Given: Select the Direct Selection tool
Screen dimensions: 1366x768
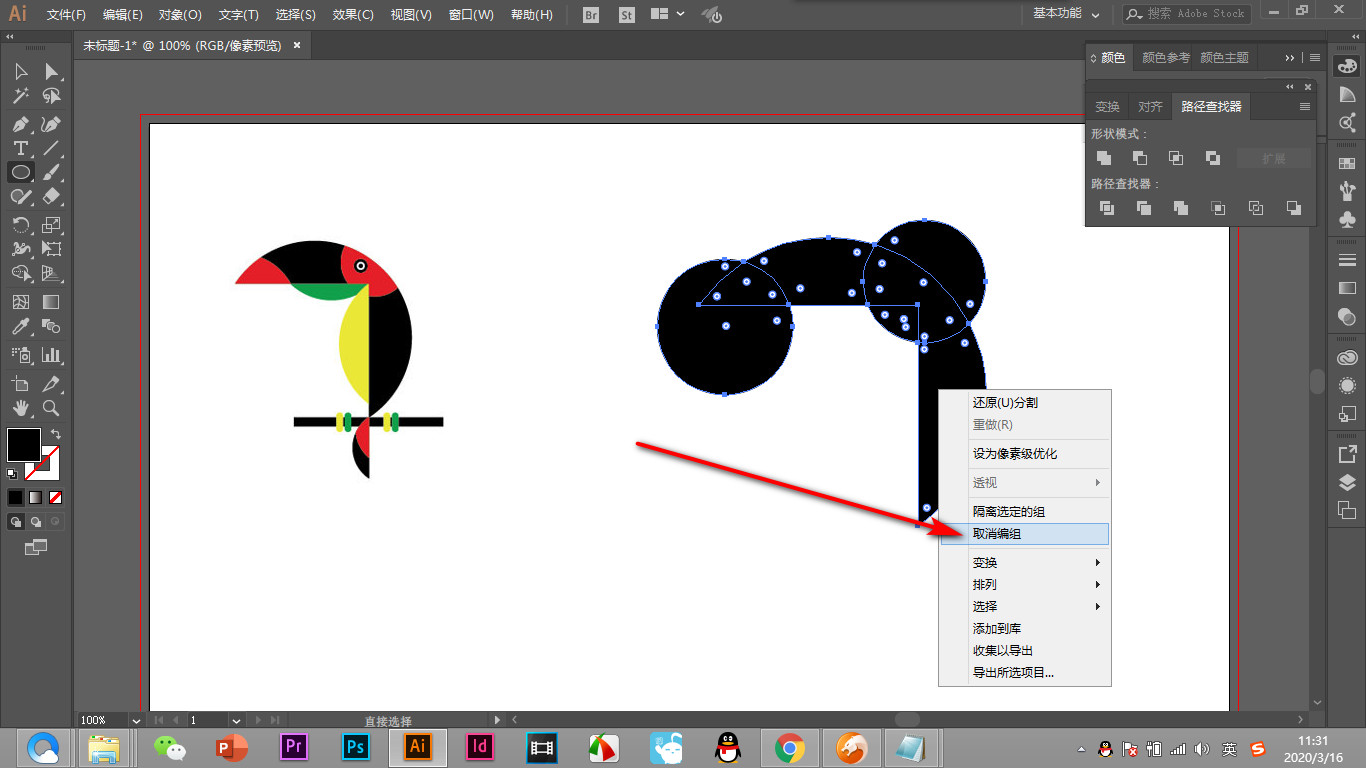Looking at the screenshot, I should 51,72.
